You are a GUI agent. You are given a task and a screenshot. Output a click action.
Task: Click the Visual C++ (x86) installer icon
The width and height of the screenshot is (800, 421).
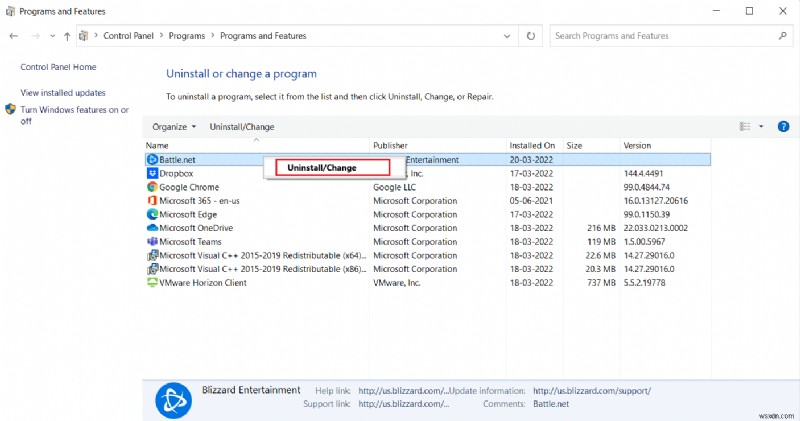pos(152,269)
